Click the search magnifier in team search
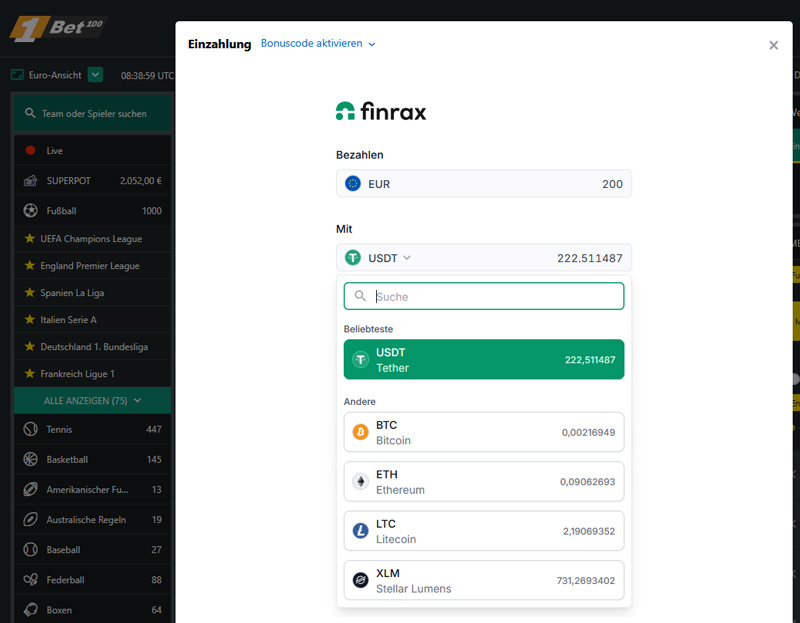This screenshot has width=800, height=623. pos(30,113)
